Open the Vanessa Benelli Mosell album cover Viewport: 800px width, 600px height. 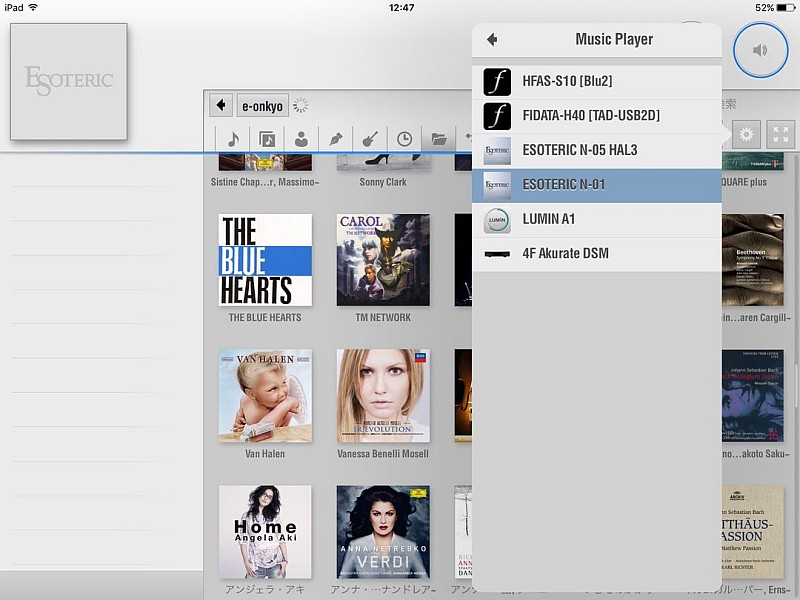(x=383, y=396)
